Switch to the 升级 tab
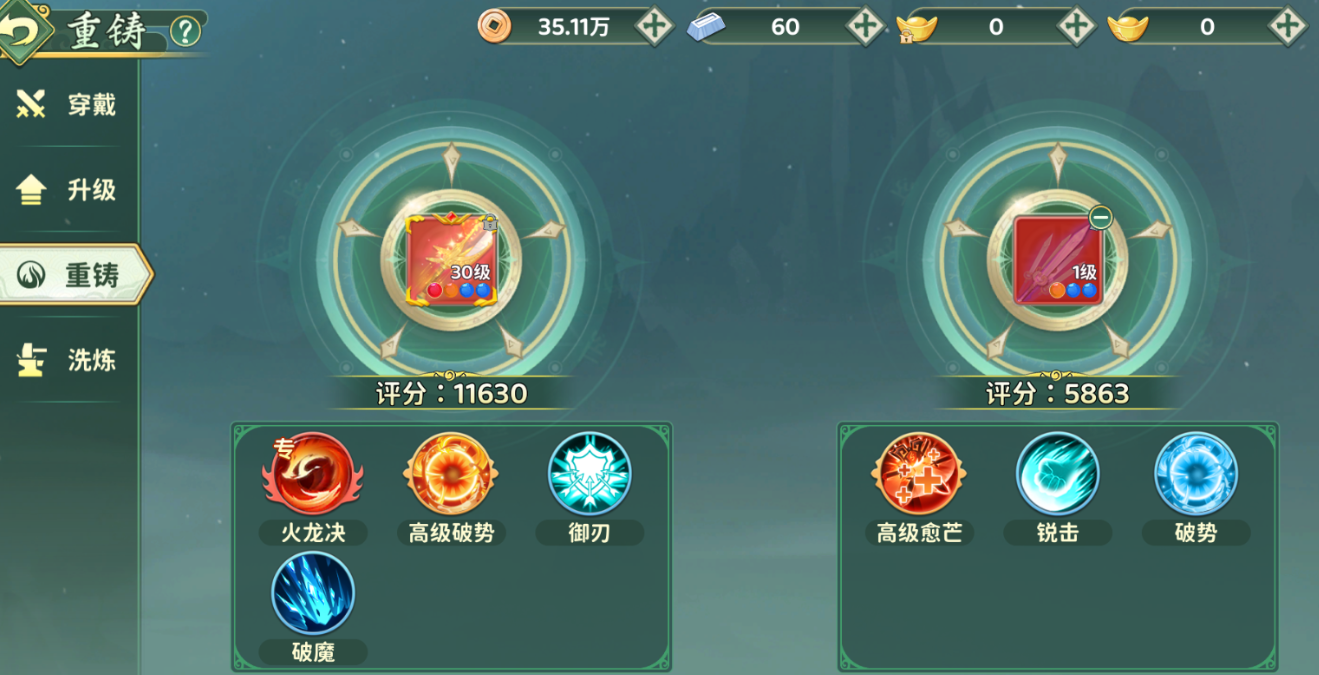The width and height of the screenshot is (1319, 675). coord(68,189)
